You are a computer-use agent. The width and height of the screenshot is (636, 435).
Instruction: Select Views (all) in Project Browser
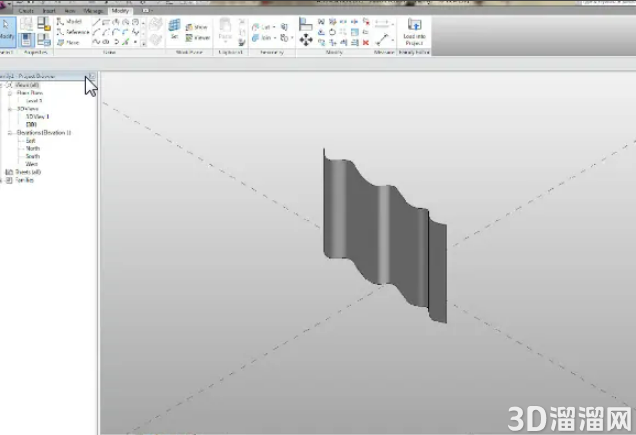27,85
